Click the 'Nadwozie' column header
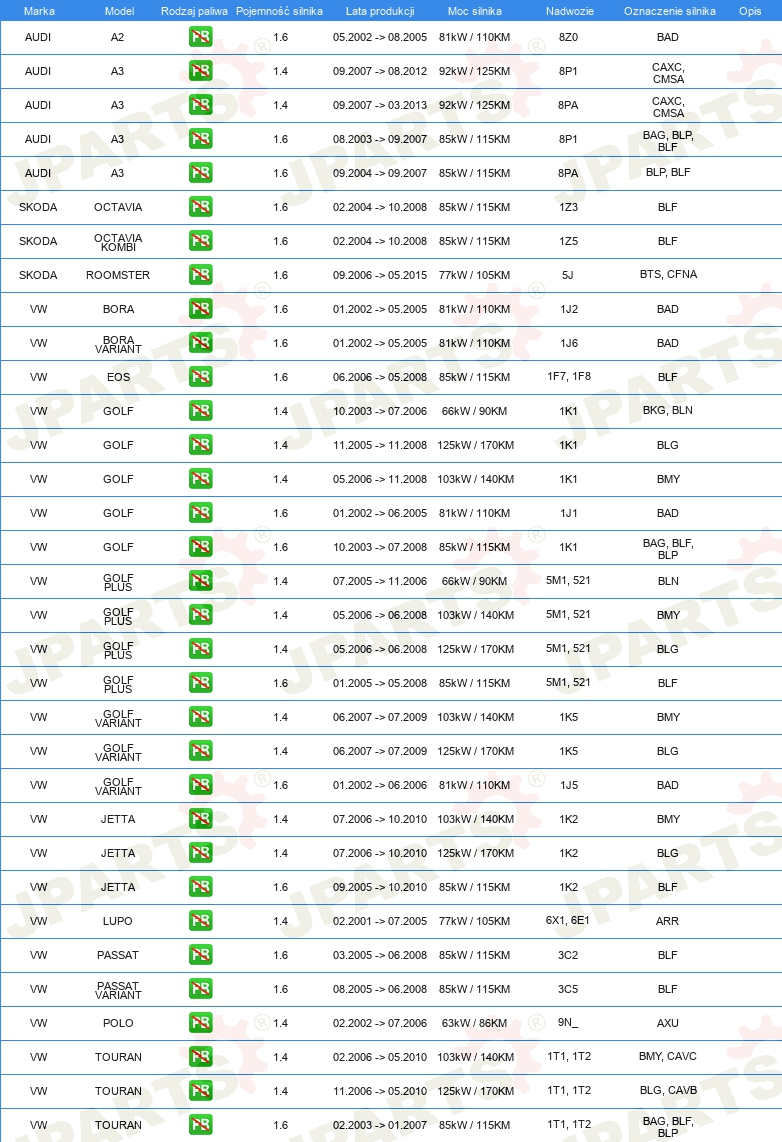Viewport: 782px width, 1142px height. point(569,11)
